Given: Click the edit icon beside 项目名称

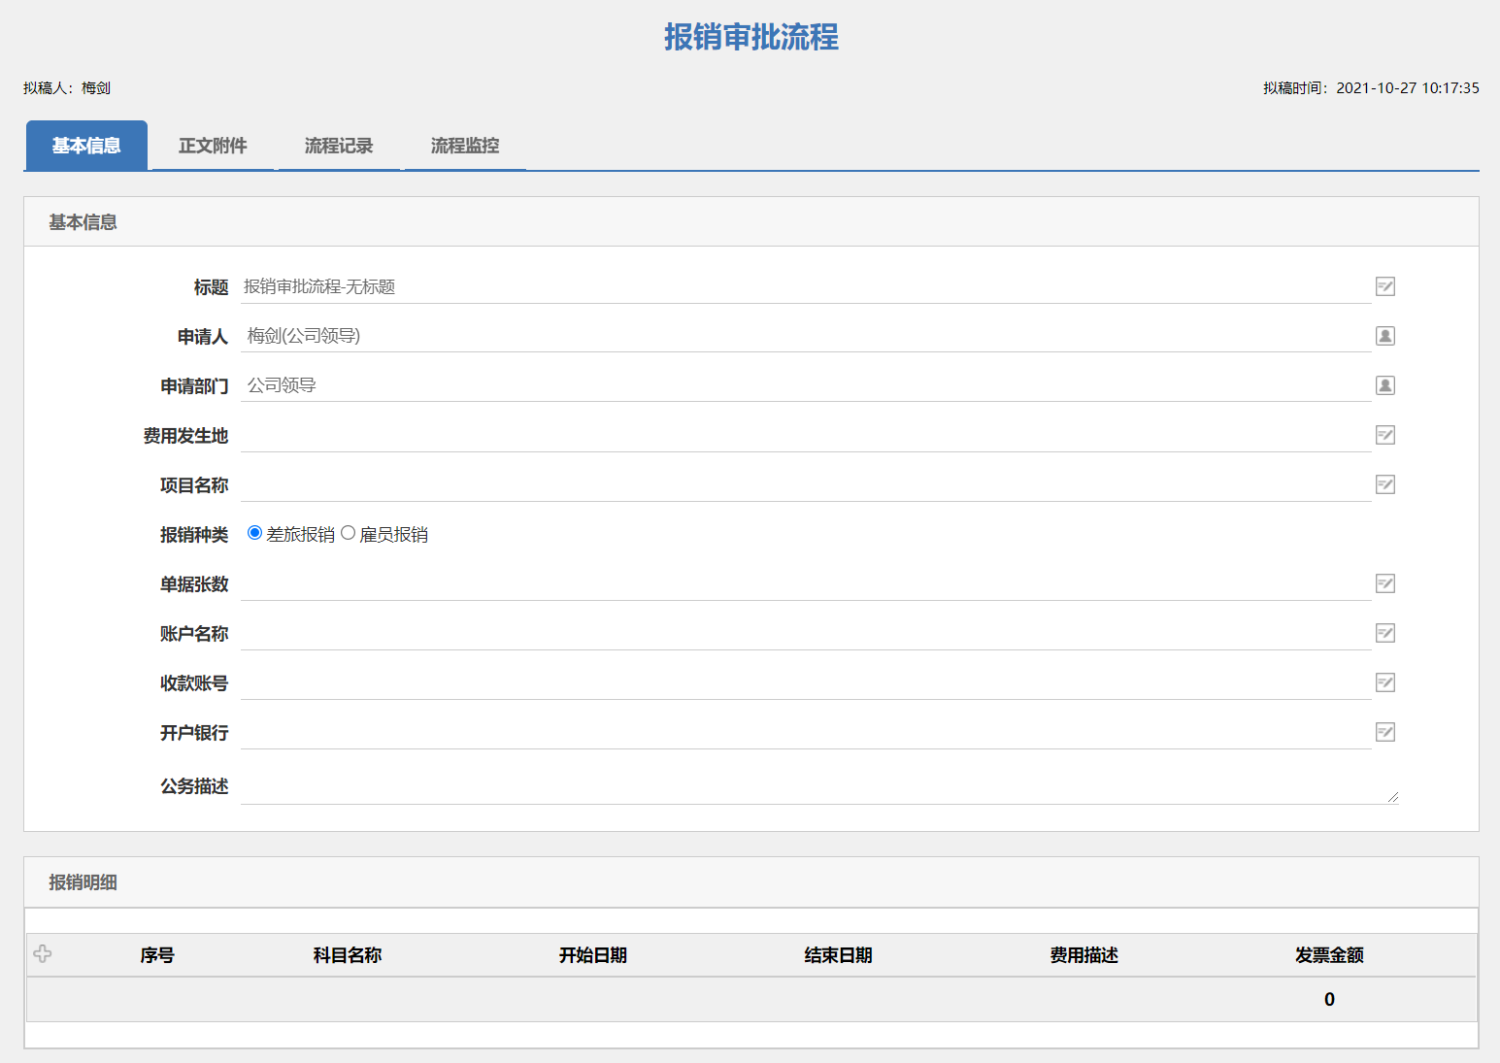Looking at the screenshot, I should (1386, 484).
